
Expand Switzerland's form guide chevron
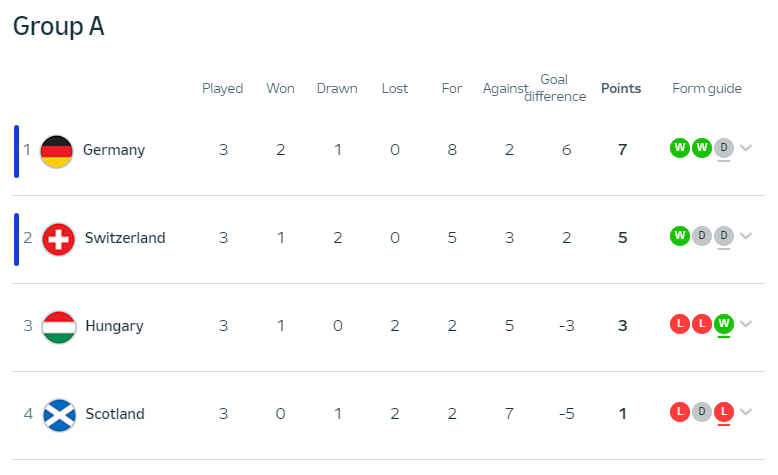pyautogui.click(x=746, y=236)
